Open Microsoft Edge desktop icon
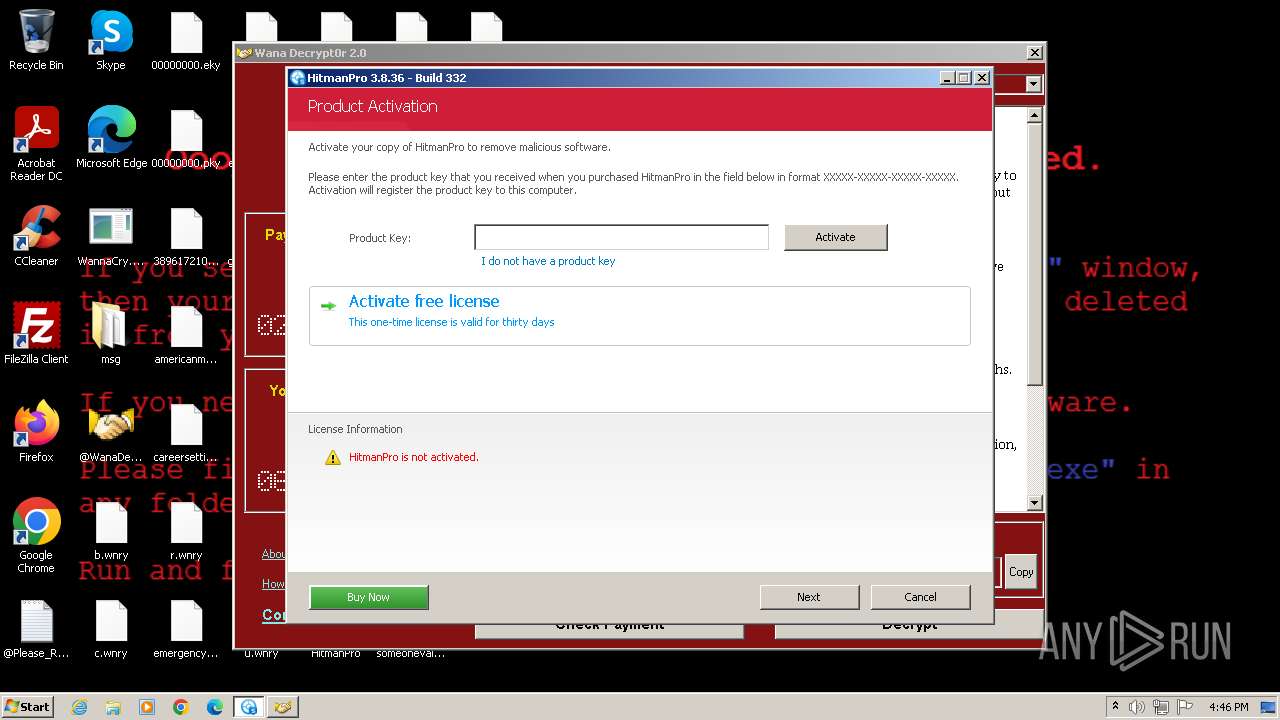 111,139
